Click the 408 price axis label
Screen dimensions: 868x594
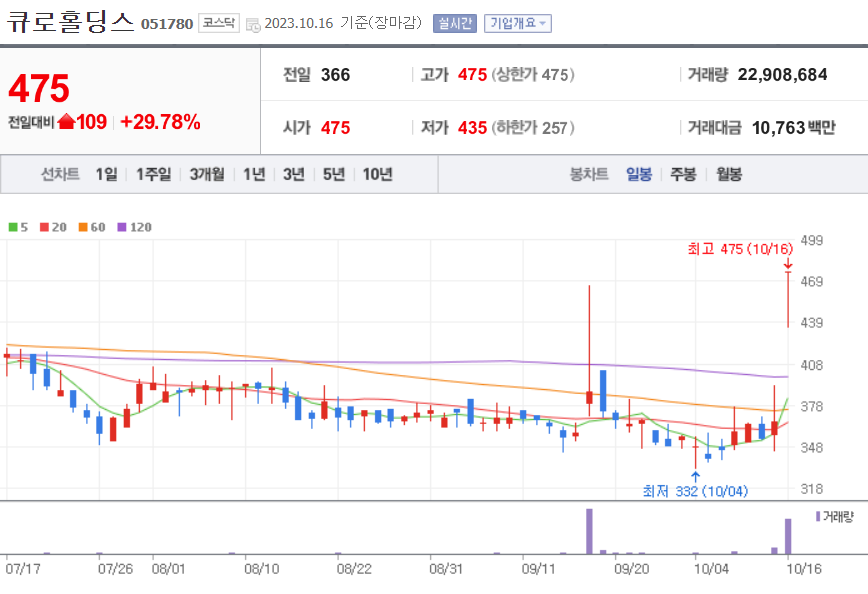tap(812, 365)
